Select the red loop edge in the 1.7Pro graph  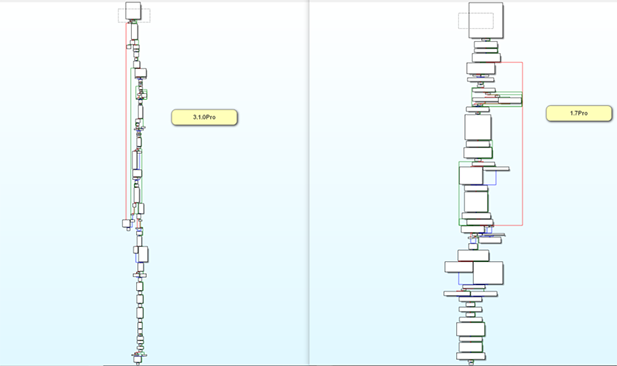[523, 144]
